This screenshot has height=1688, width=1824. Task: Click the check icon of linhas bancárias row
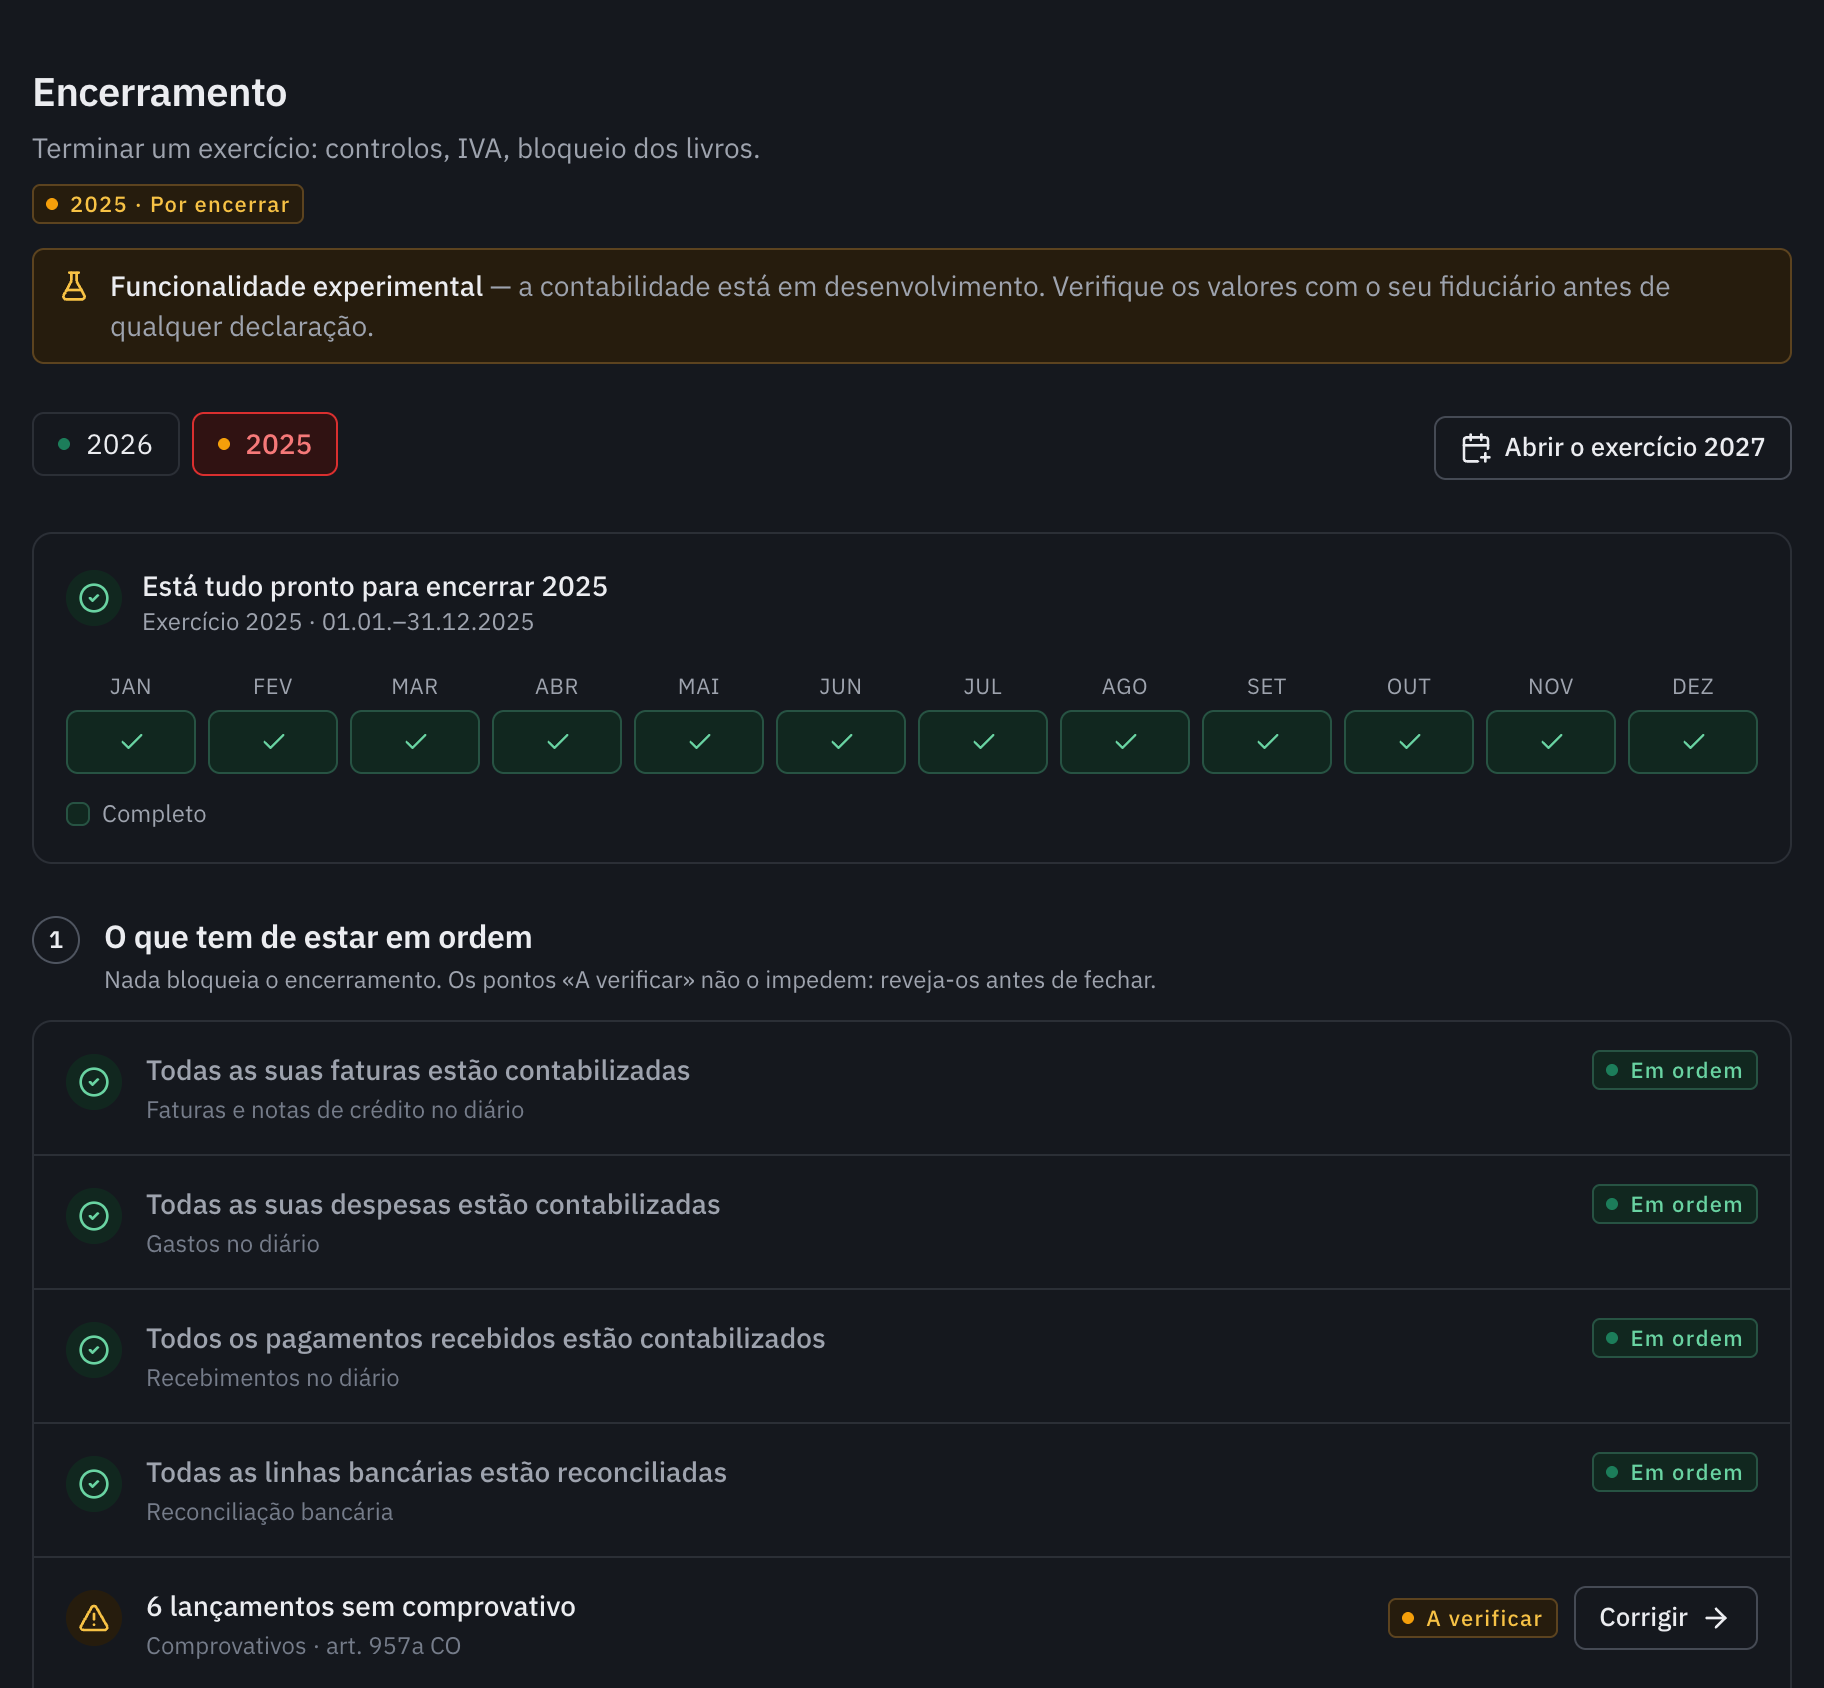(94, 1484)
